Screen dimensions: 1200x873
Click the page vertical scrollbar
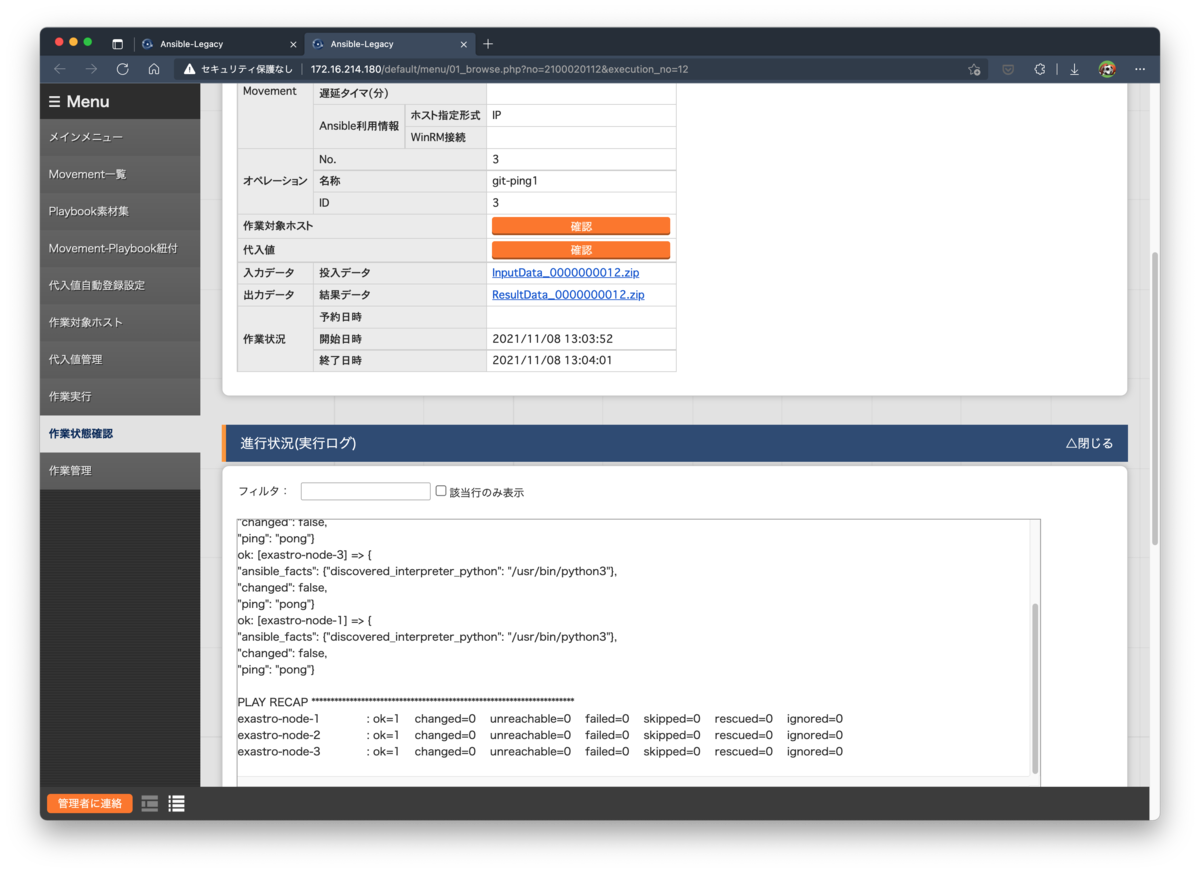click(x=1154, y=397)
